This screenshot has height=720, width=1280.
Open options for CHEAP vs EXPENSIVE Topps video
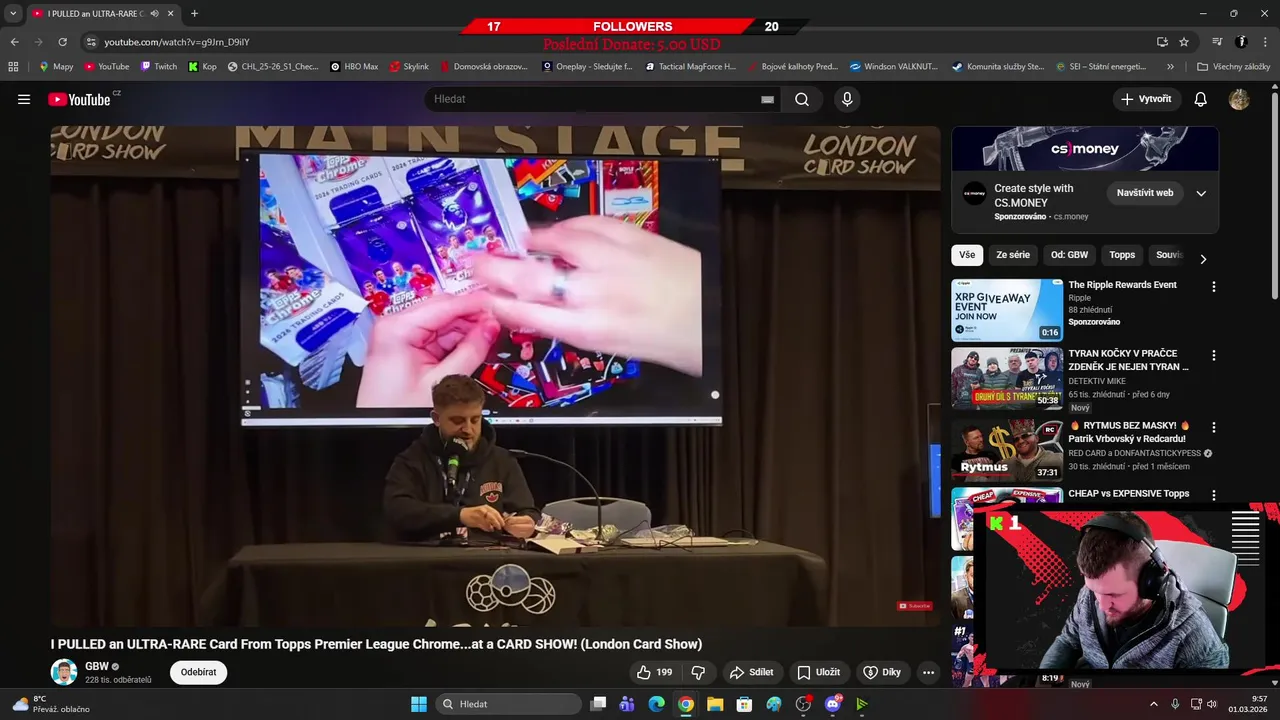point(1214,495)
